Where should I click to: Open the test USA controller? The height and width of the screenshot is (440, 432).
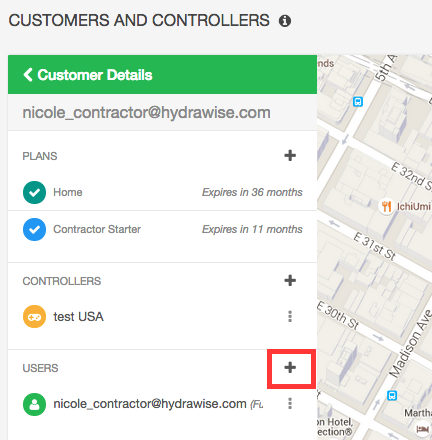pyautogui.click(x=78, y=317)
